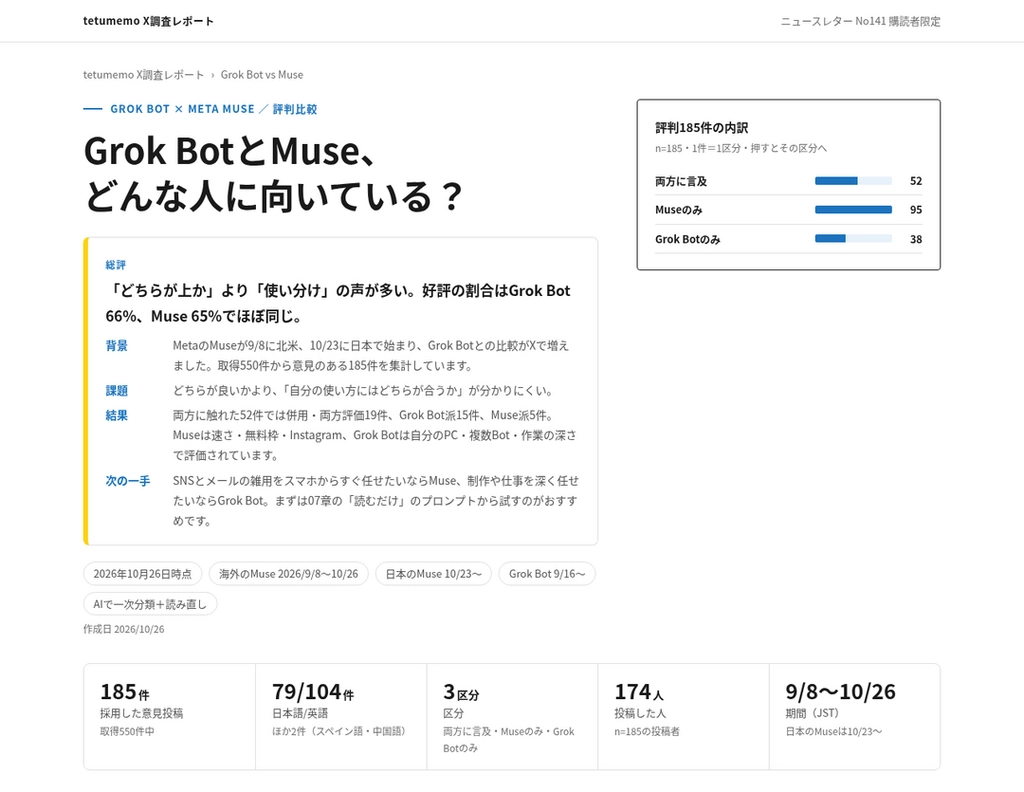The width and height of the screenshot is (1024, 792).
Task: Click the tetumemo X調査レポート breadcrumb link
Action: click(144, 74)
